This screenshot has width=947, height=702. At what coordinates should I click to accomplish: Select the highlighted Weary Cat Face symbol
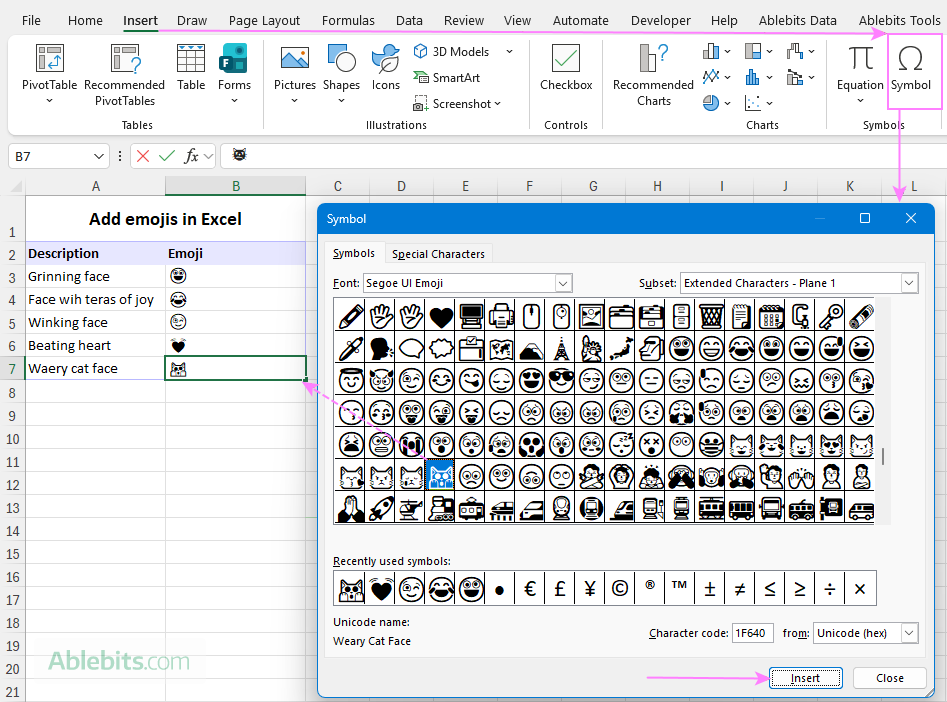tap(440, 475)
